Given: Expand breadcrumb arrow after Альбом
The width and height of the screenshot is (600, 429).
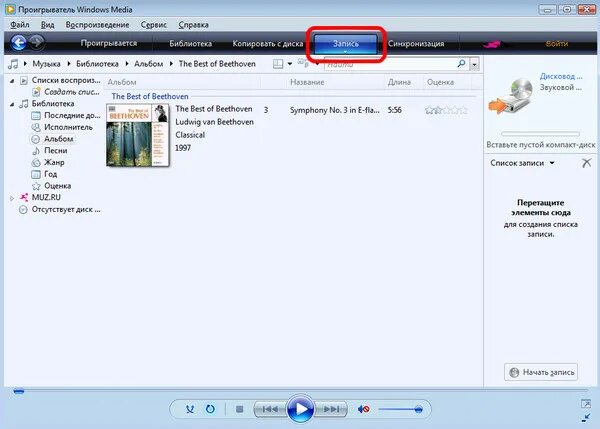Looking at the screenshot, I should [171, 64].
